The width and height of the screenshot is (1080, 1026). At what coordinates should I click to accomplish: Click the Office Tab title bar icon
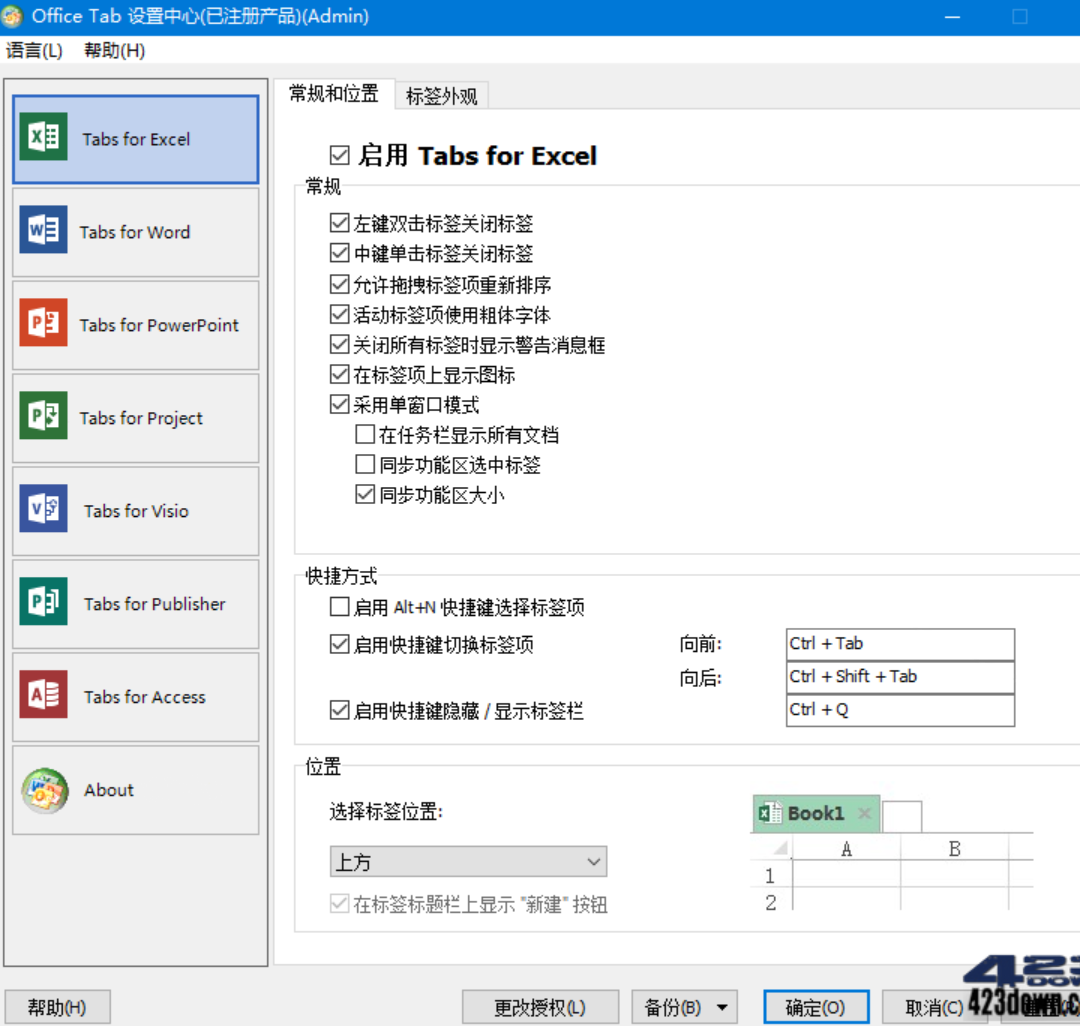click(12, 17)
